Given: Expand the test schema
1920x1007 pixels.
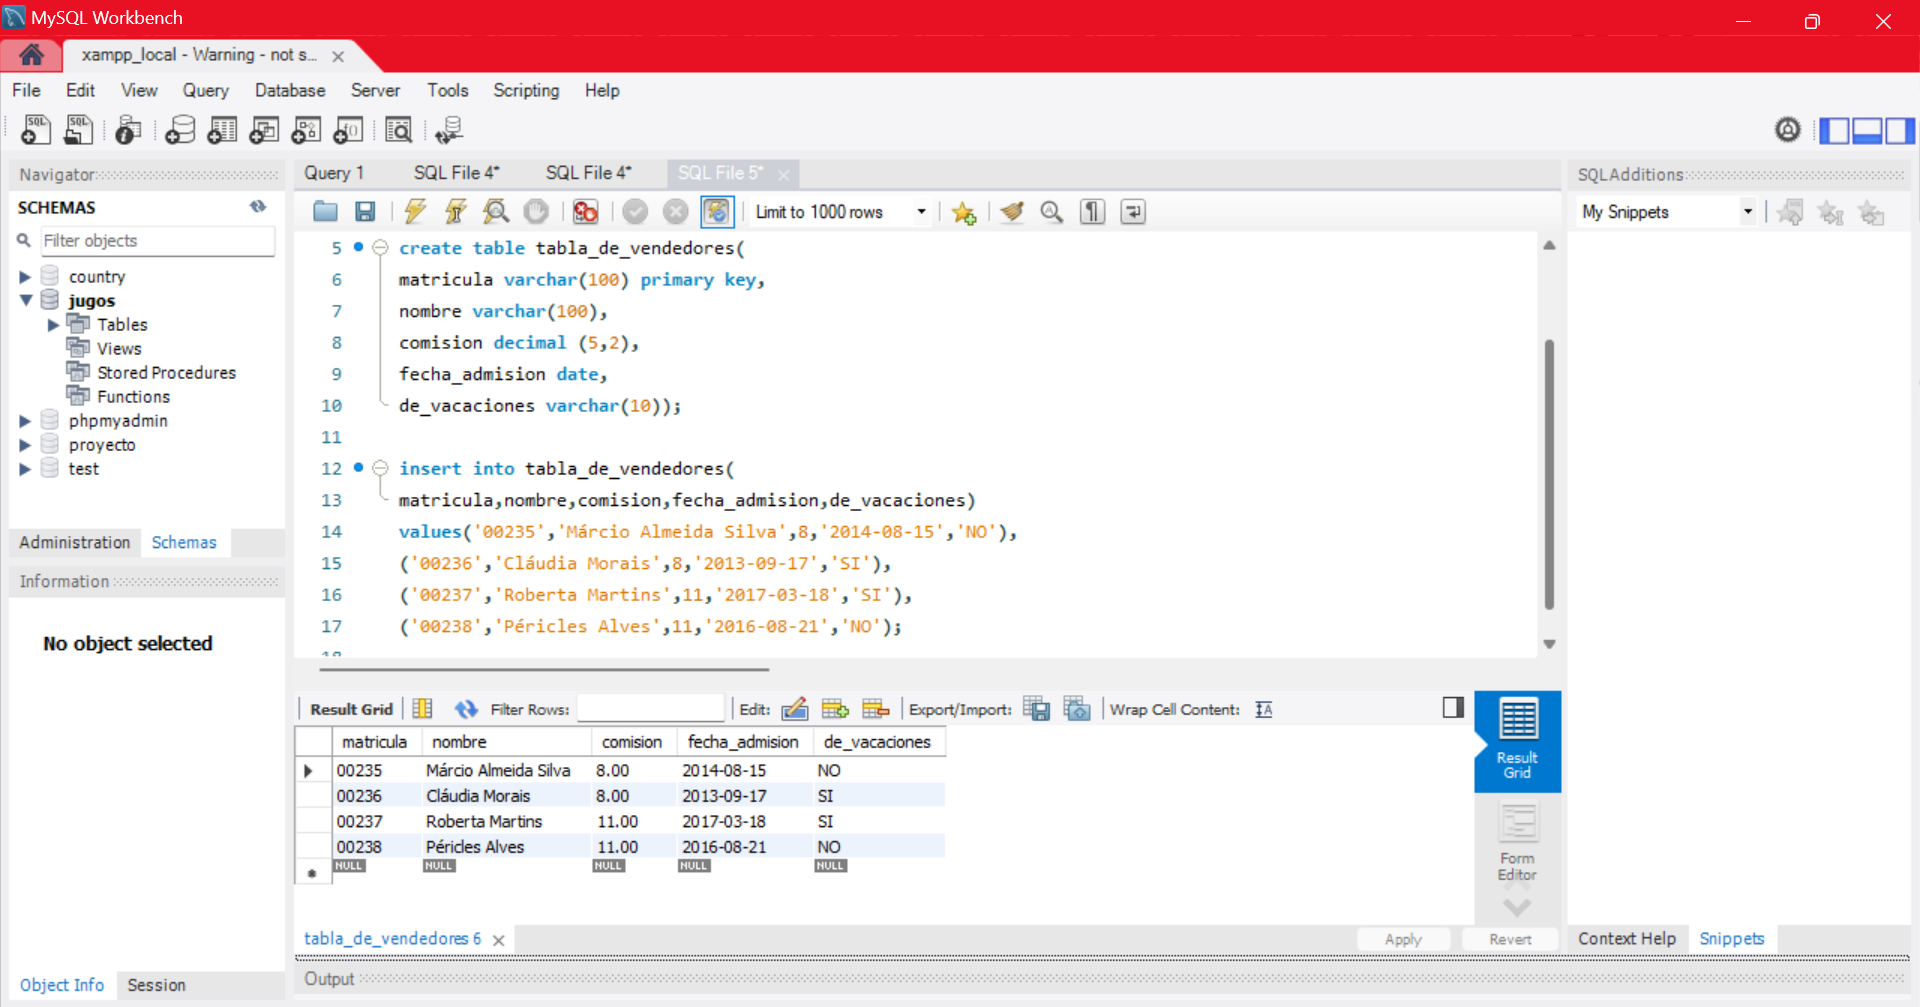Looking at the screenshot, I should [x=25, y=469].
